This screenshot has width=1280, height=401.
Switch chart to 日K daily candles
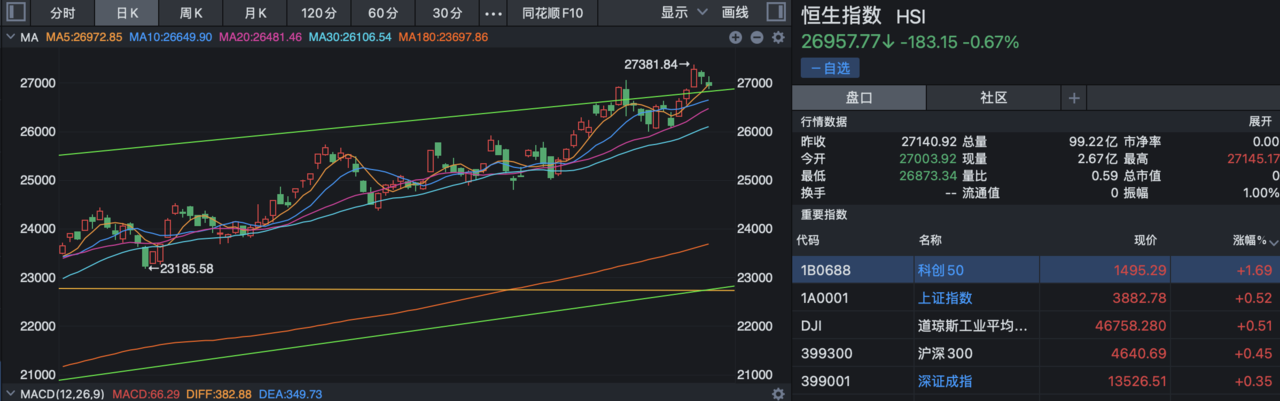click(x=127, y=13)
